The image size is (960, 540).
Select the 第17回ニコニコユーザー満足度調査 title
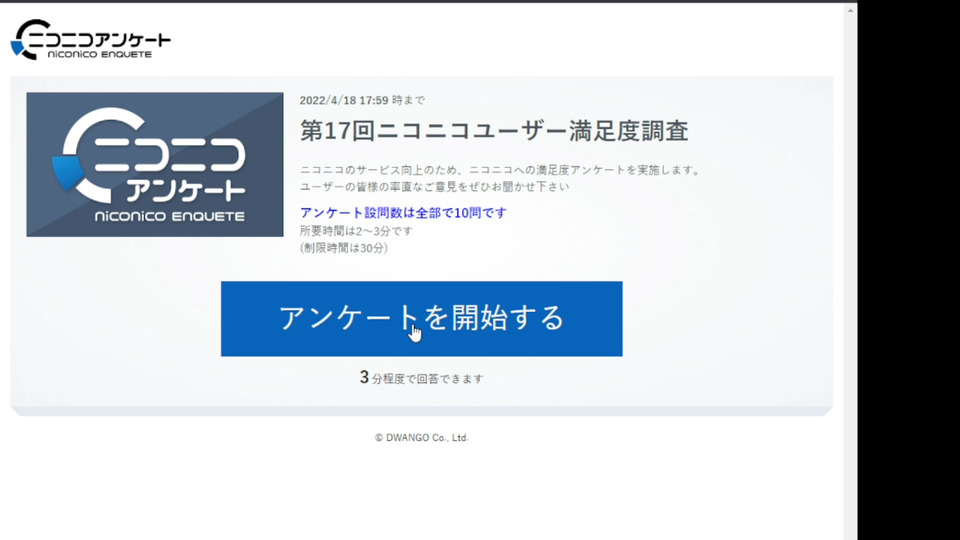[494, 131]
